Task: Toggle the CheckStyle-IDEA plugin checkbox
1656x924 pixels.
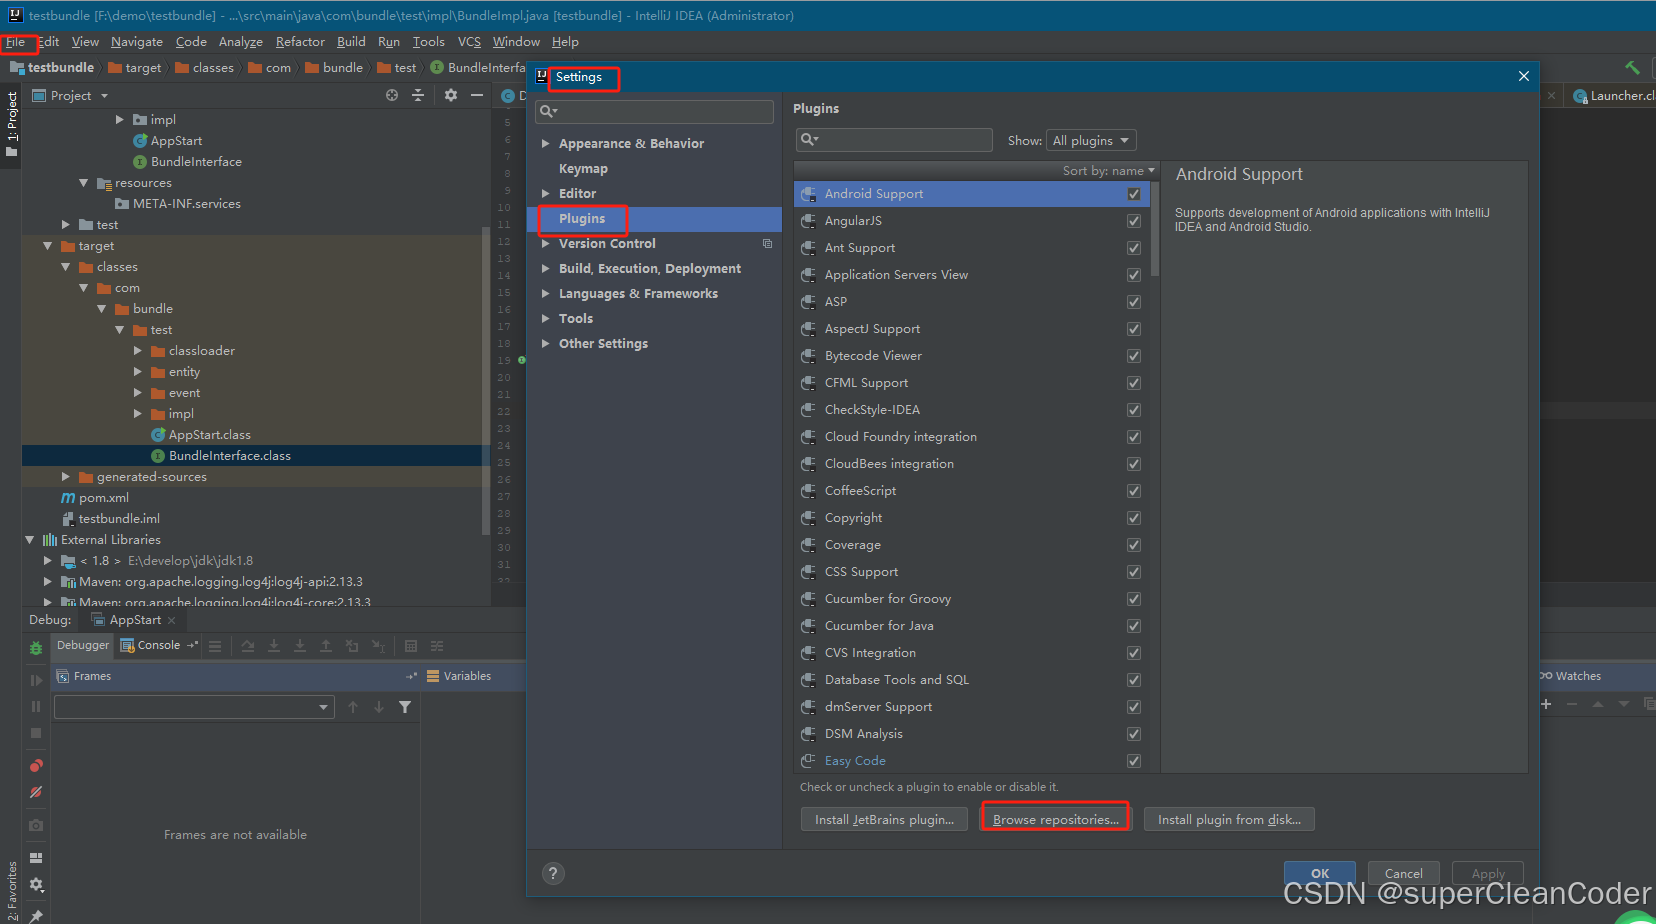Action: point(1134,410)
